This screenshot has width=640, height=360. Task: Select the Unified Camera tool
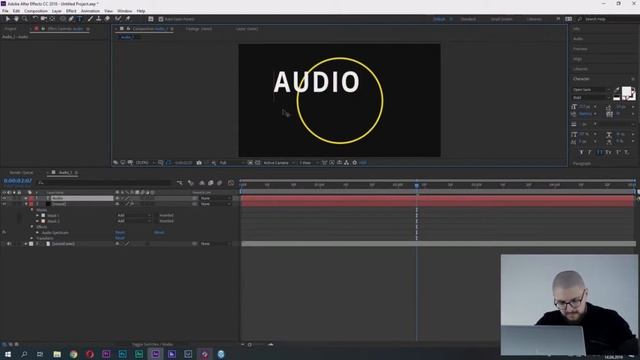coord(44,19)
